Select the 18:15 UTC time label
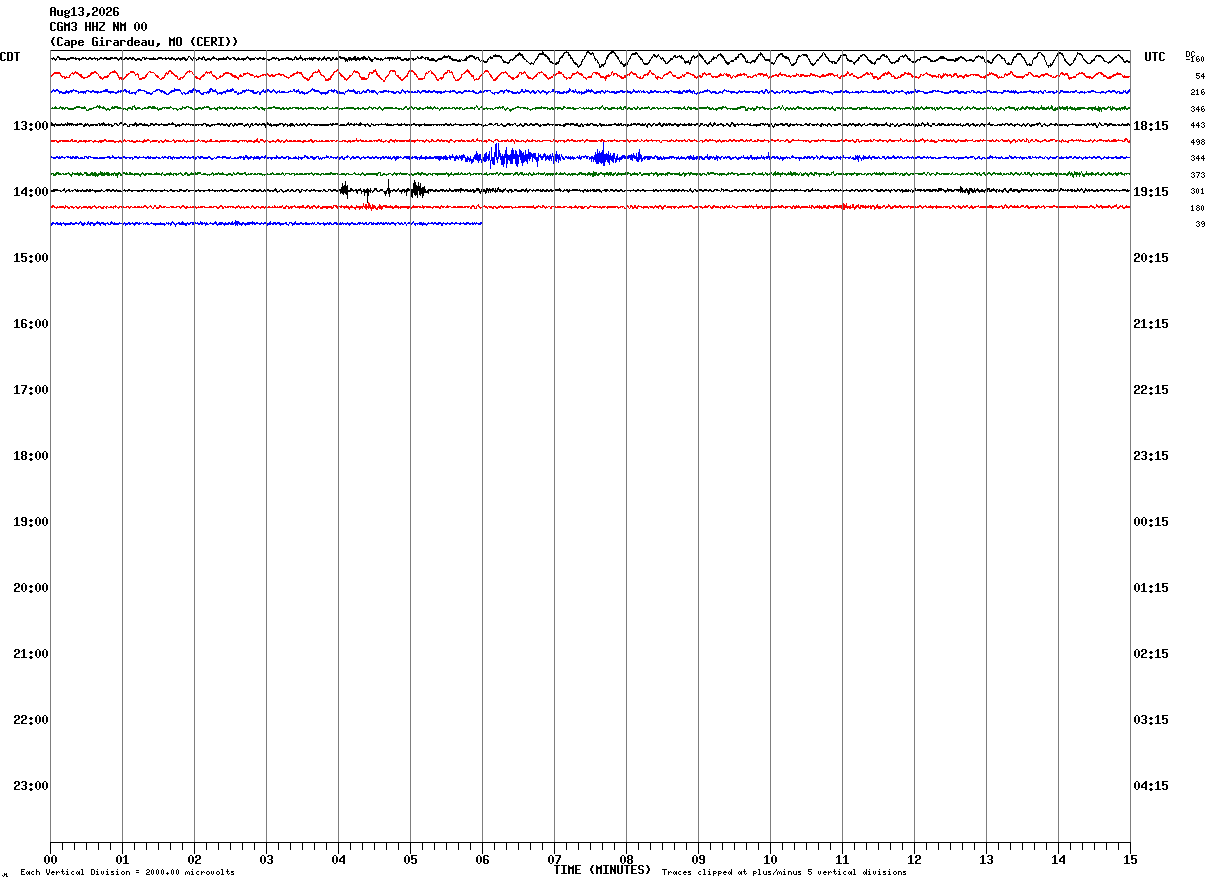This screenshot has width=1210, height=886. pos(1151,126)
